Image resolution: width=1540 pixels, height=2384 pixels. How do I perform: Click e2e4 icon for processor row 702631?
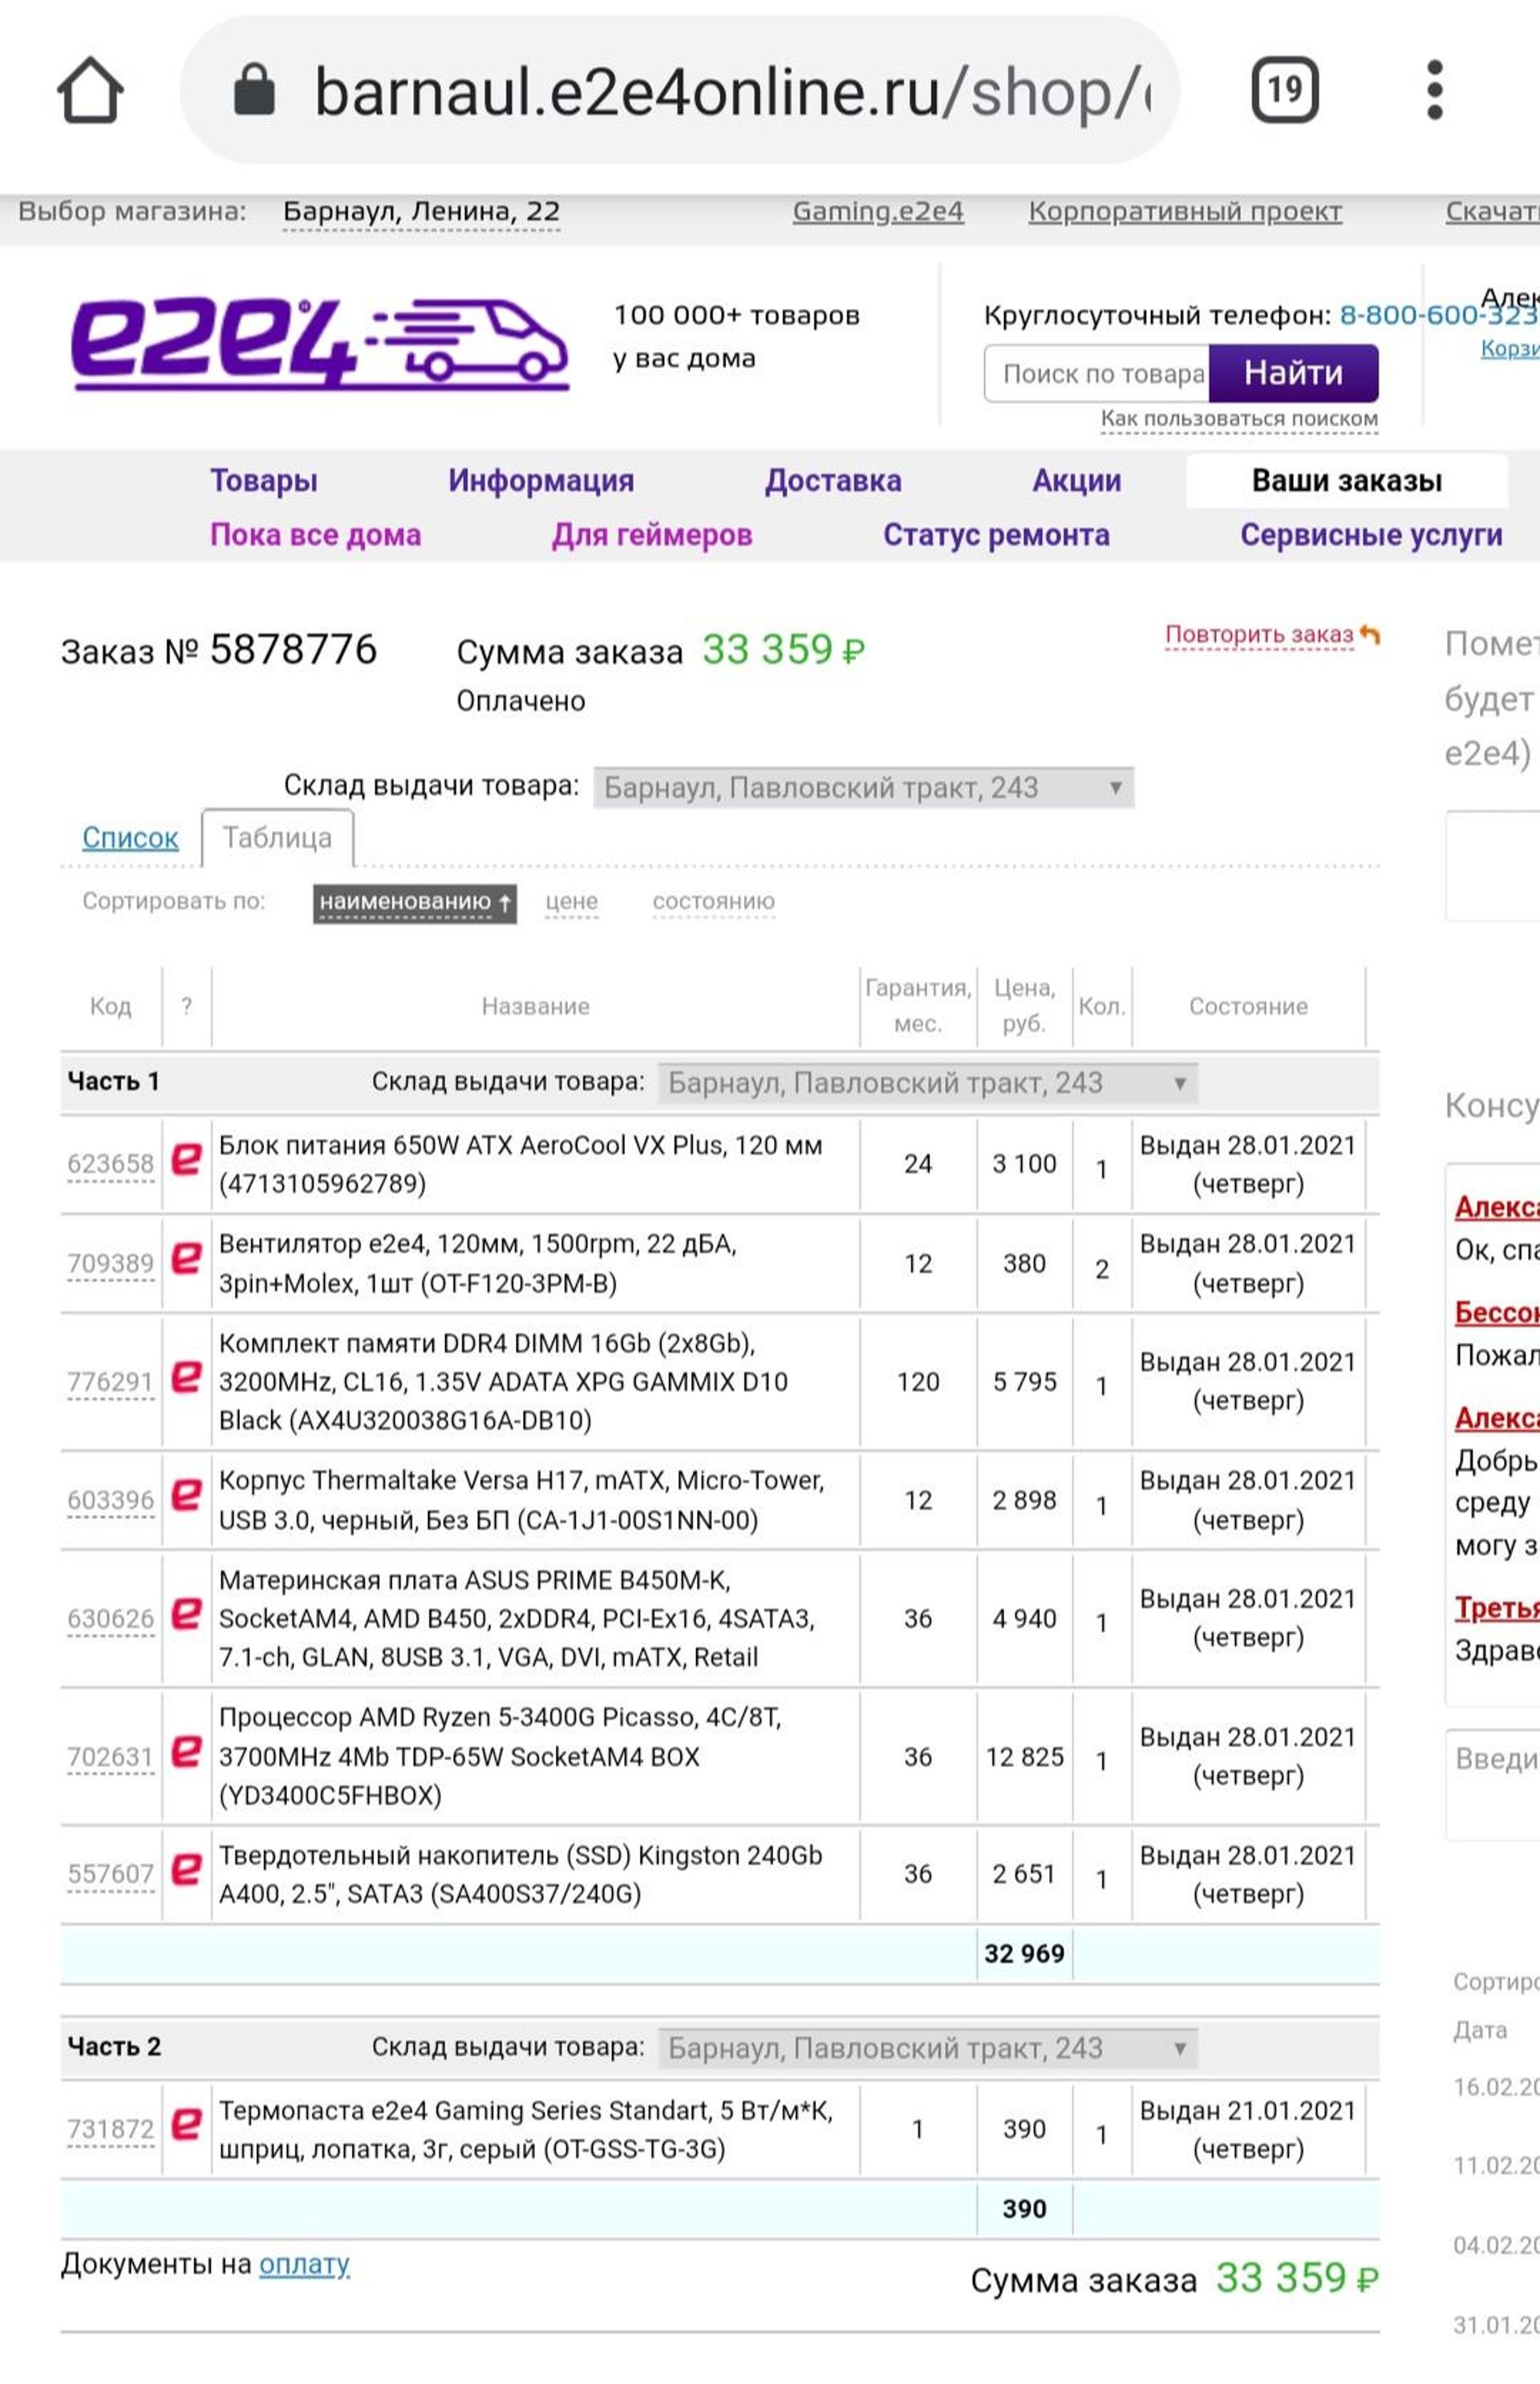point(186,1751)
